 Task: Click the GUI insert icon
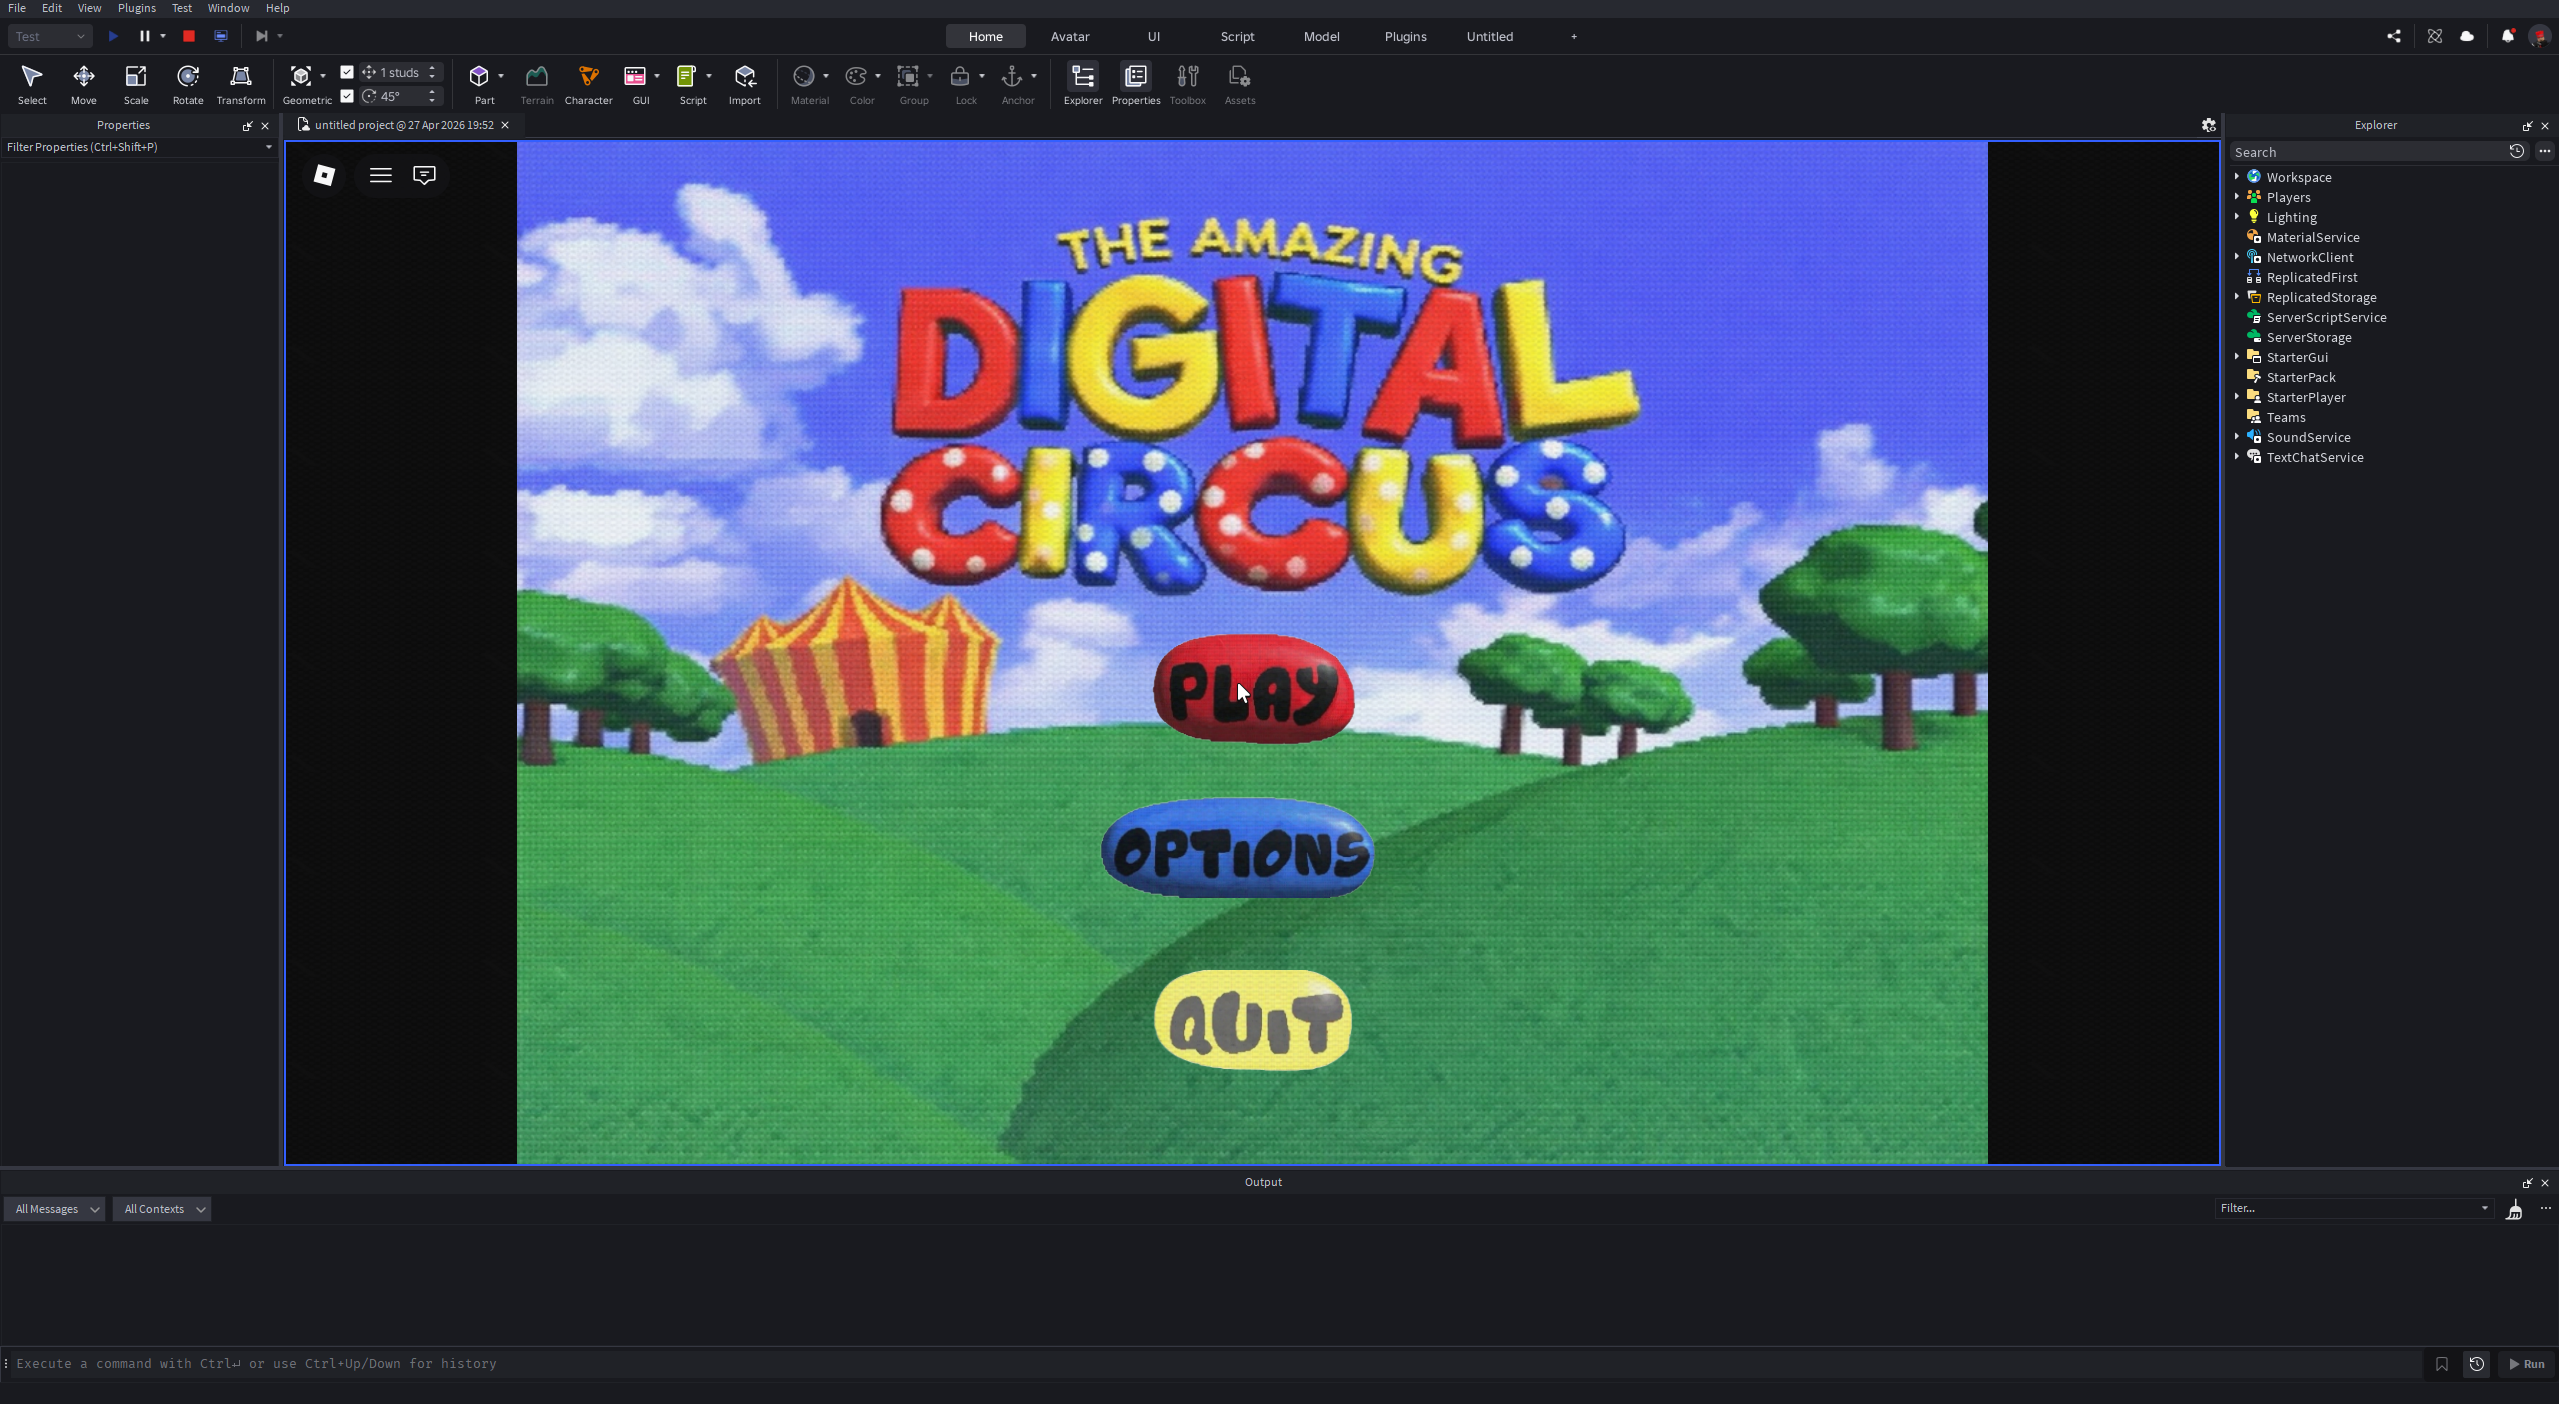tap(635, 76)
